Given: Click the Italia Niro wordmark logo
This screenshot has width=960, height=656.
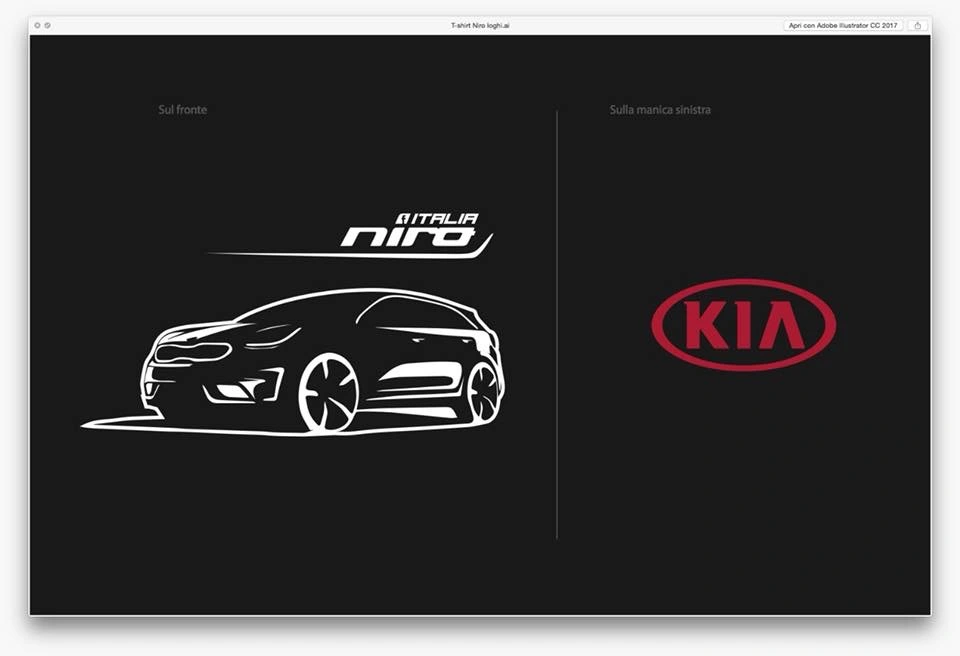Looking at the screenshot, I should (351, 235).
